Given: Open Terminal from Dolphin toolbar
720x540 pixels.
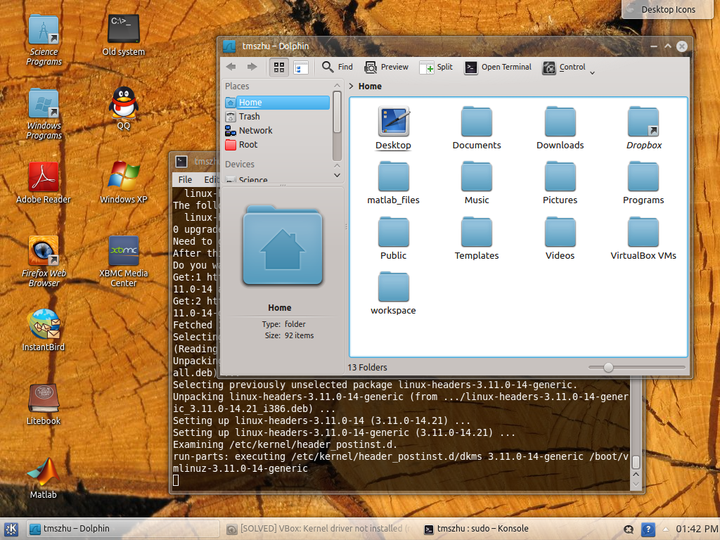Looking at the screenshot, I should [x=498, y=67].
